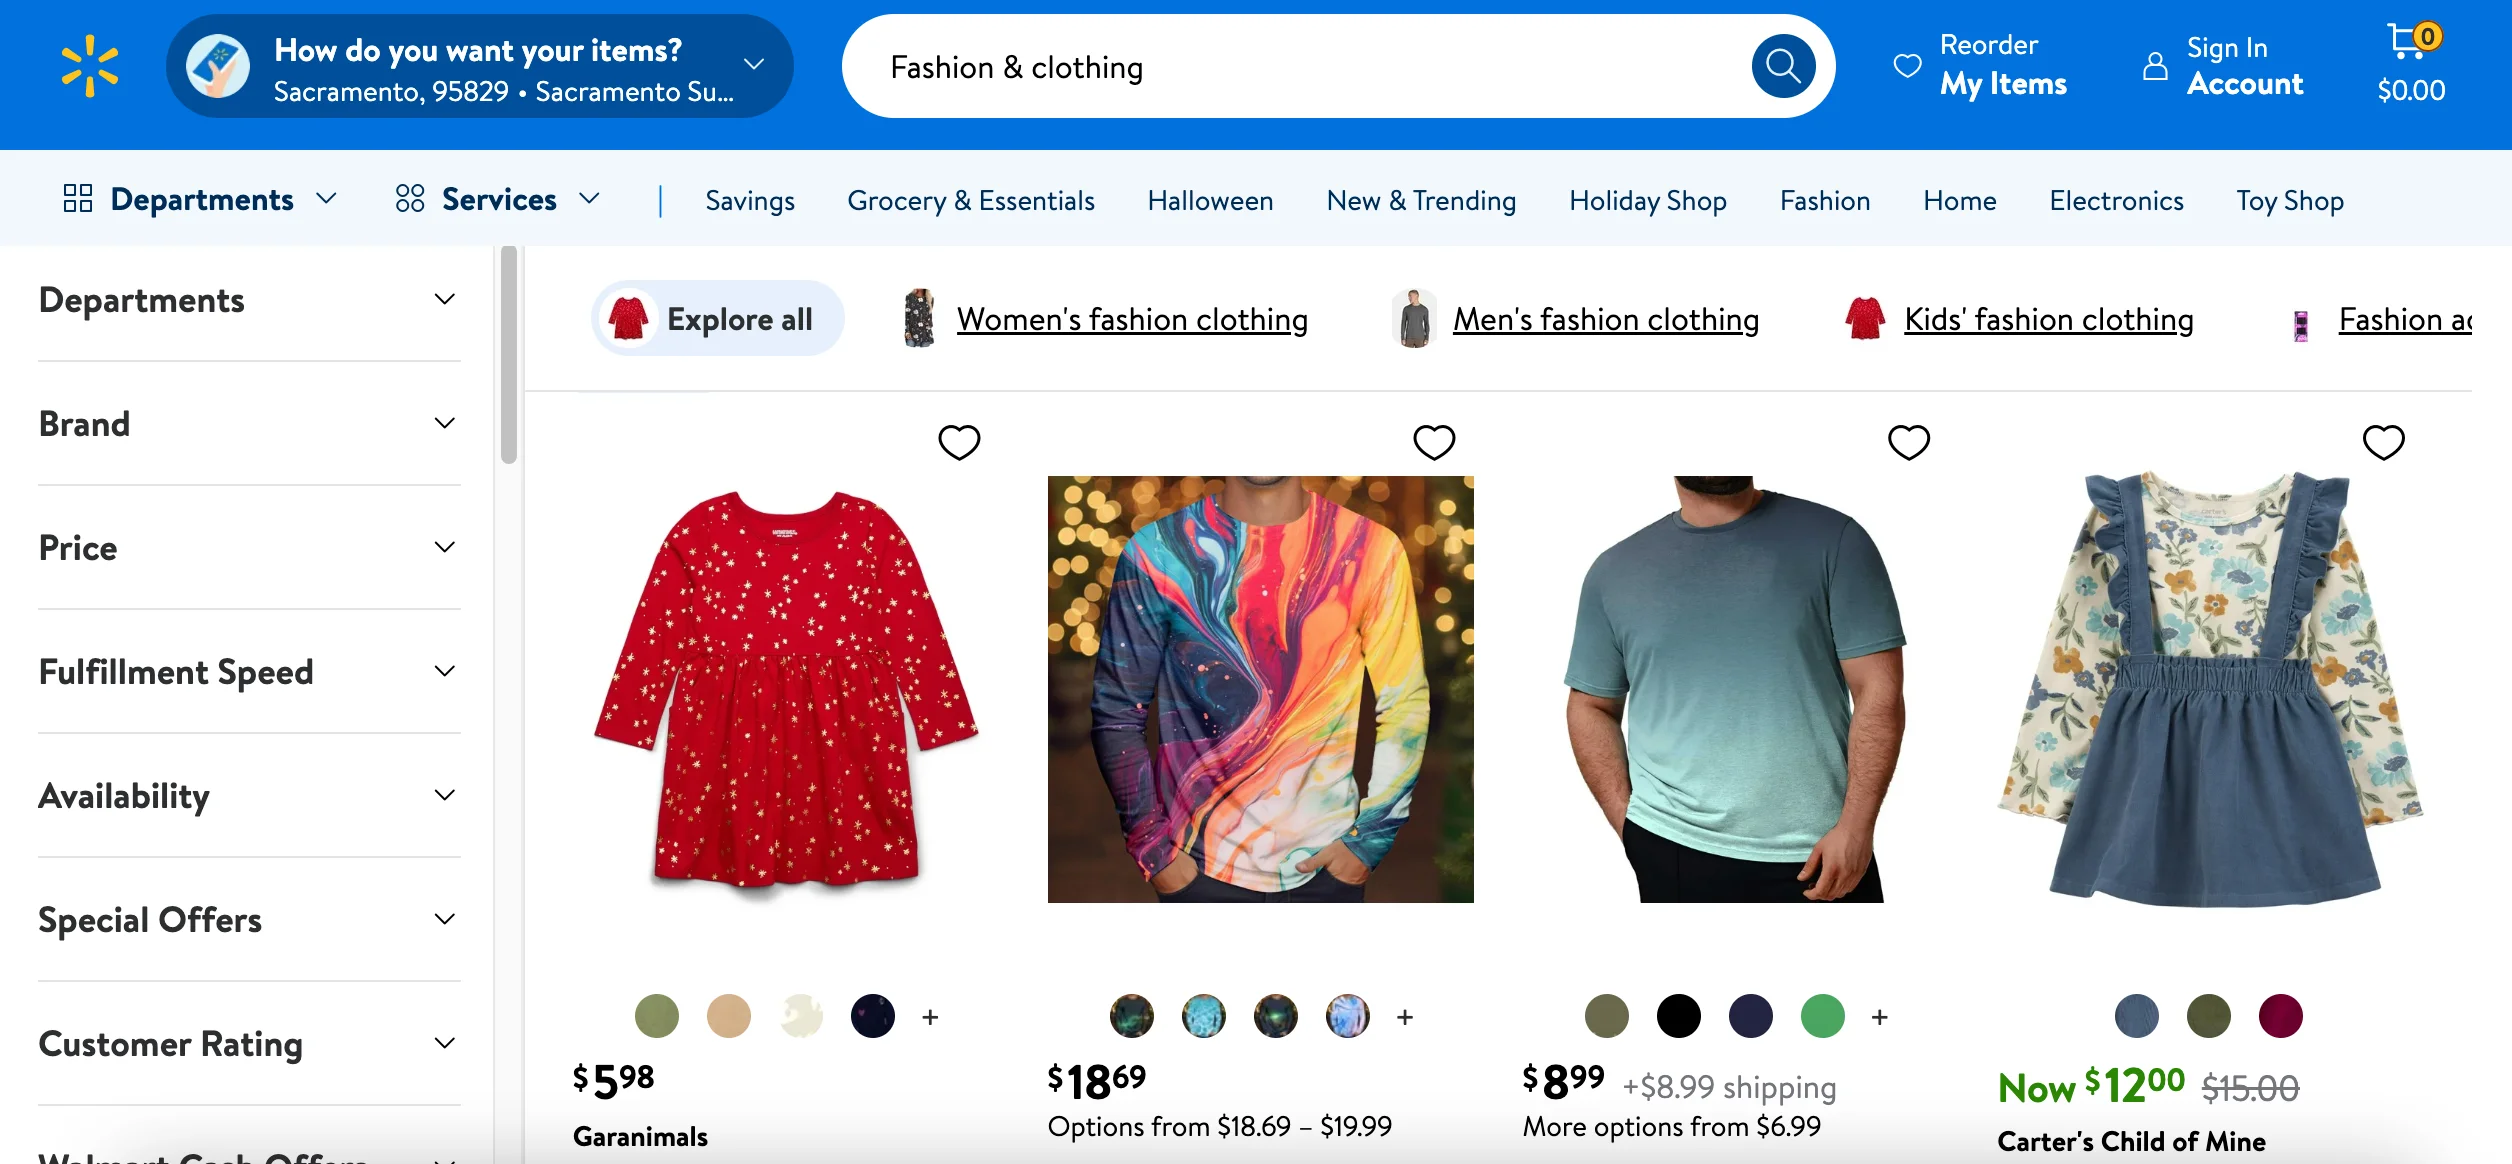Click the heart wishlist icon on teal t-shirt

point(1910,442)
